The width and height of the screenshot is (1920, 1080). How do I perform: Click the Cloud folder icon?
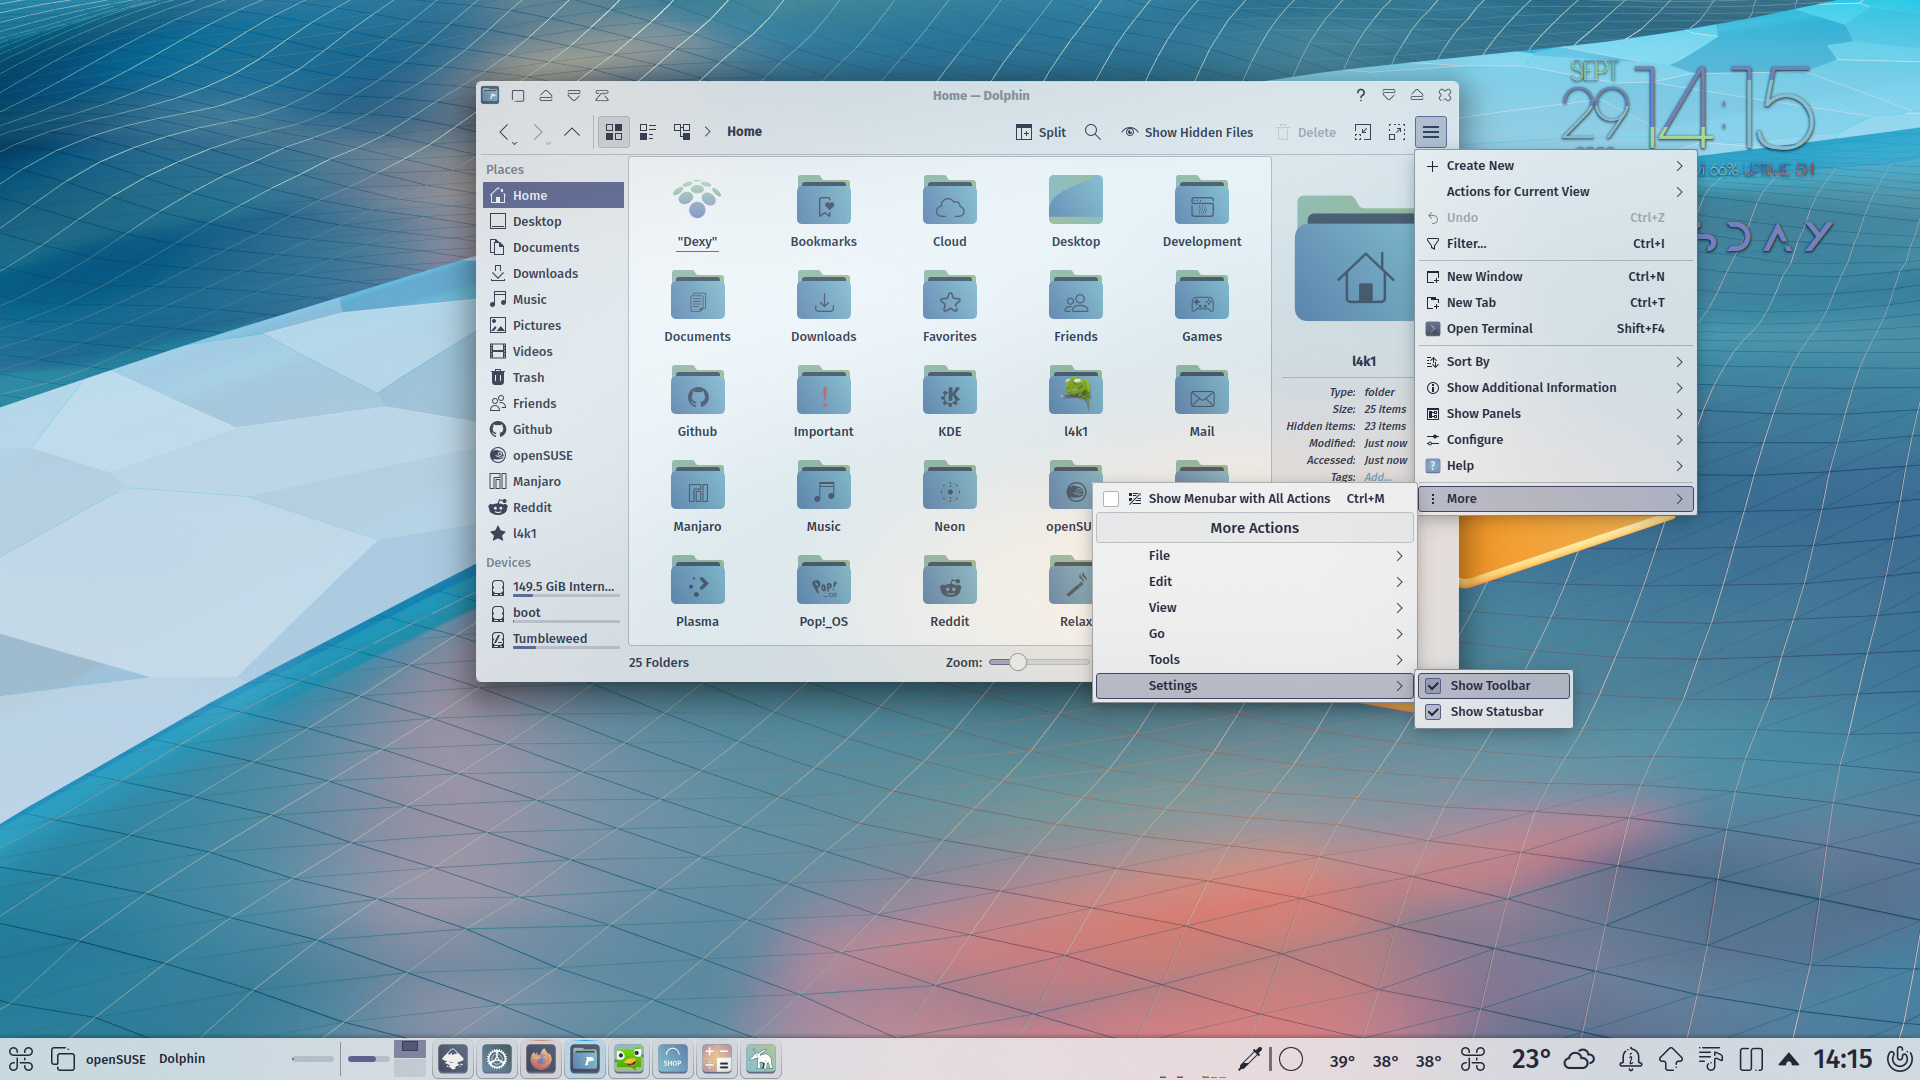949,199
